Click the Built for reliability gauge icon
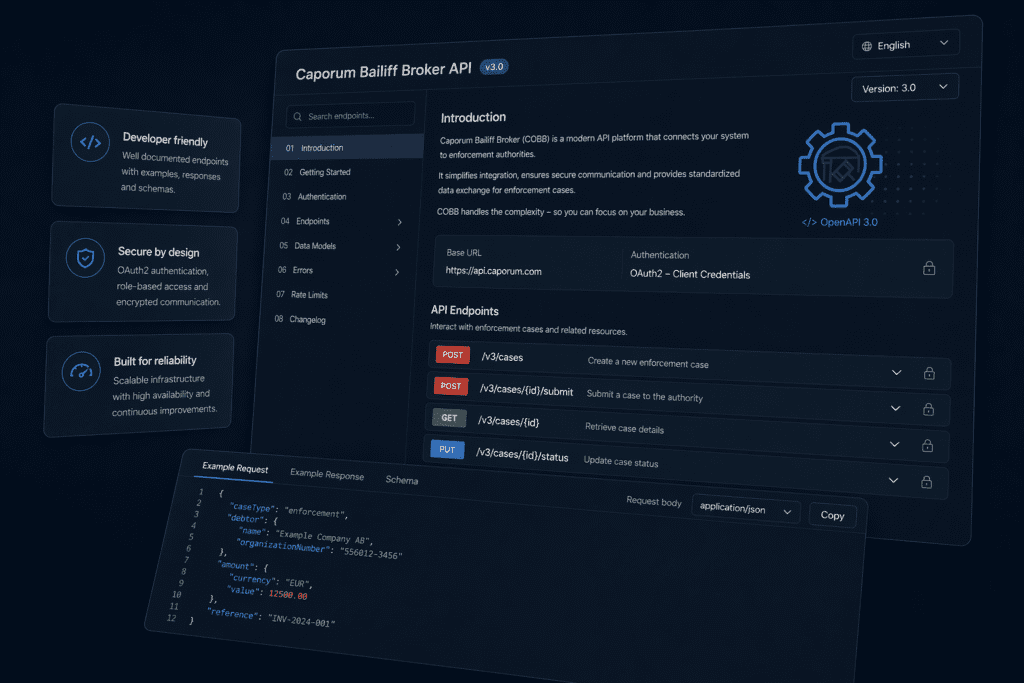The width and height of the screenshot is (1024, 683). click(81, 371)
